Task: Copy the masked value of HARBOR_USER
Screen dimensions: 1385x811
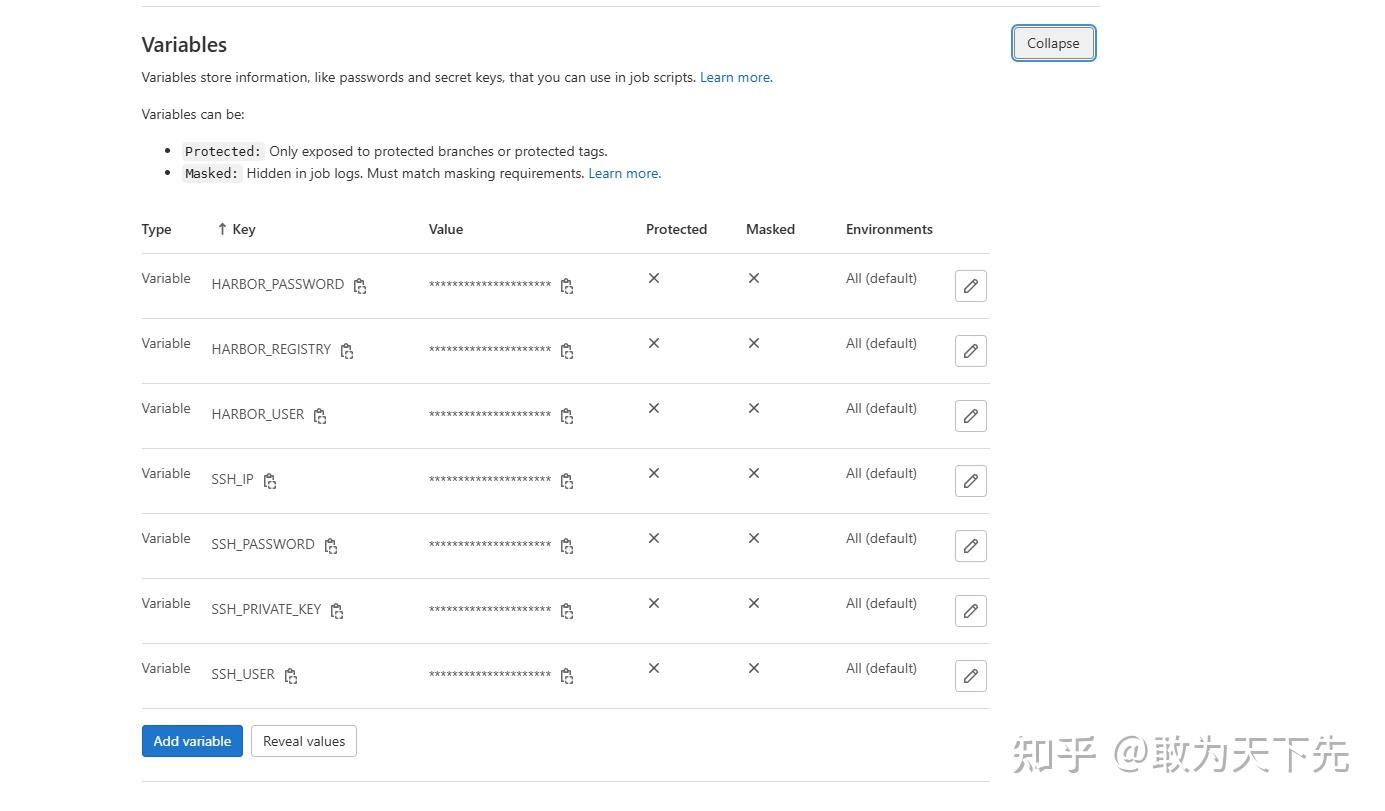Action: [x=567, y=416]
